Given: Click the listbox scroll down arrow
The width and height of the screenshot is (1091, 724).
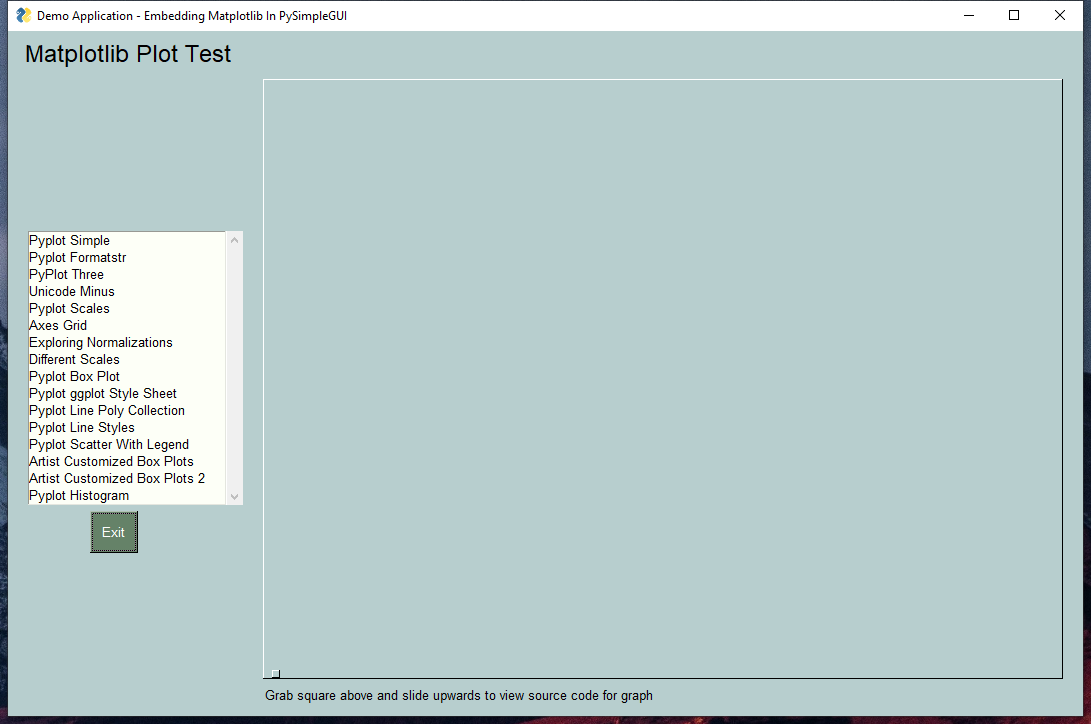Looking at the screenshot, I should pyautogui.click(x=235, y=496).
